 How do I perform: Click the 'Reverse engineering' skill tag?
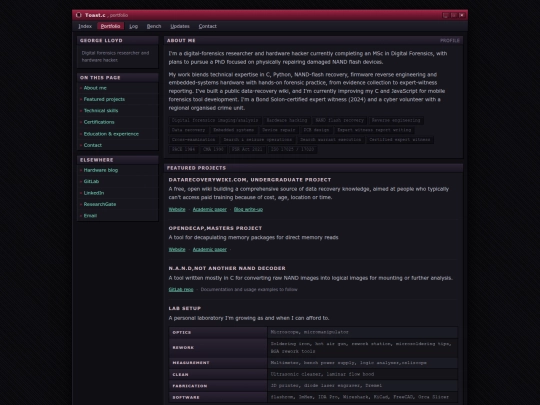[396, 120]
